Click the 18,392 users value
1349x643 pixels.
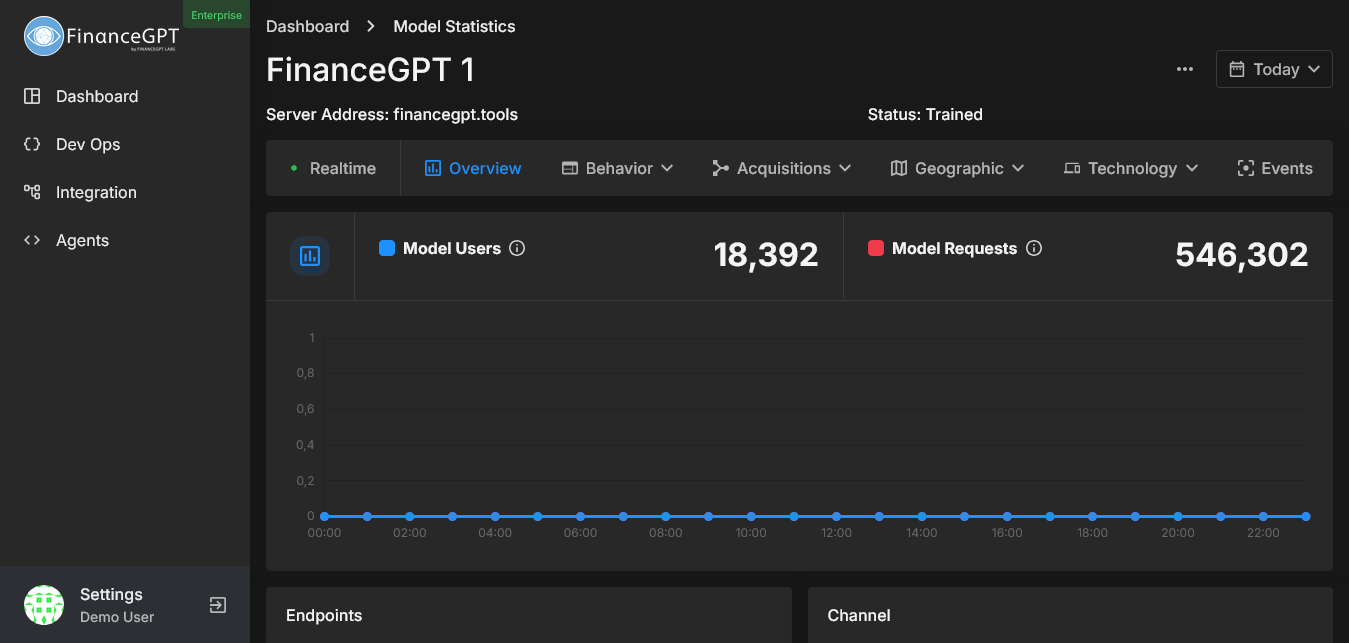(766, 255)
